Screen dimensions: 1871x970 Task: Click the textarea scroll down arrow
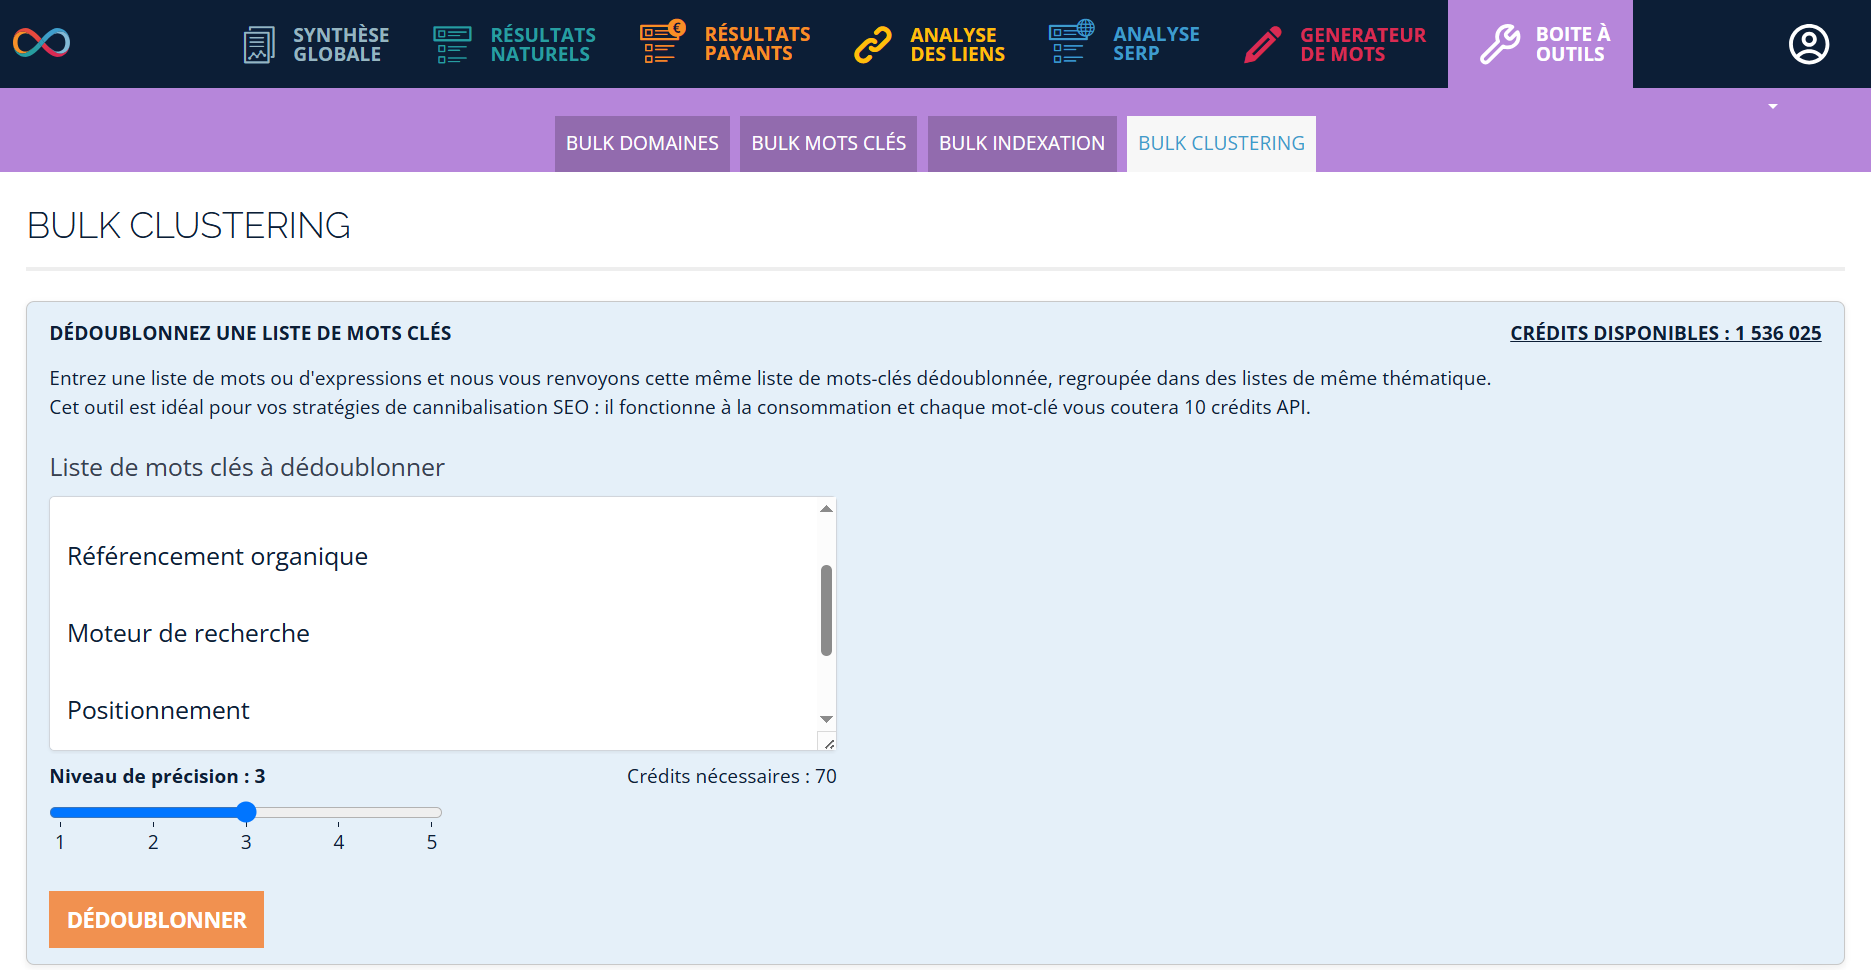tap(826, 719)
